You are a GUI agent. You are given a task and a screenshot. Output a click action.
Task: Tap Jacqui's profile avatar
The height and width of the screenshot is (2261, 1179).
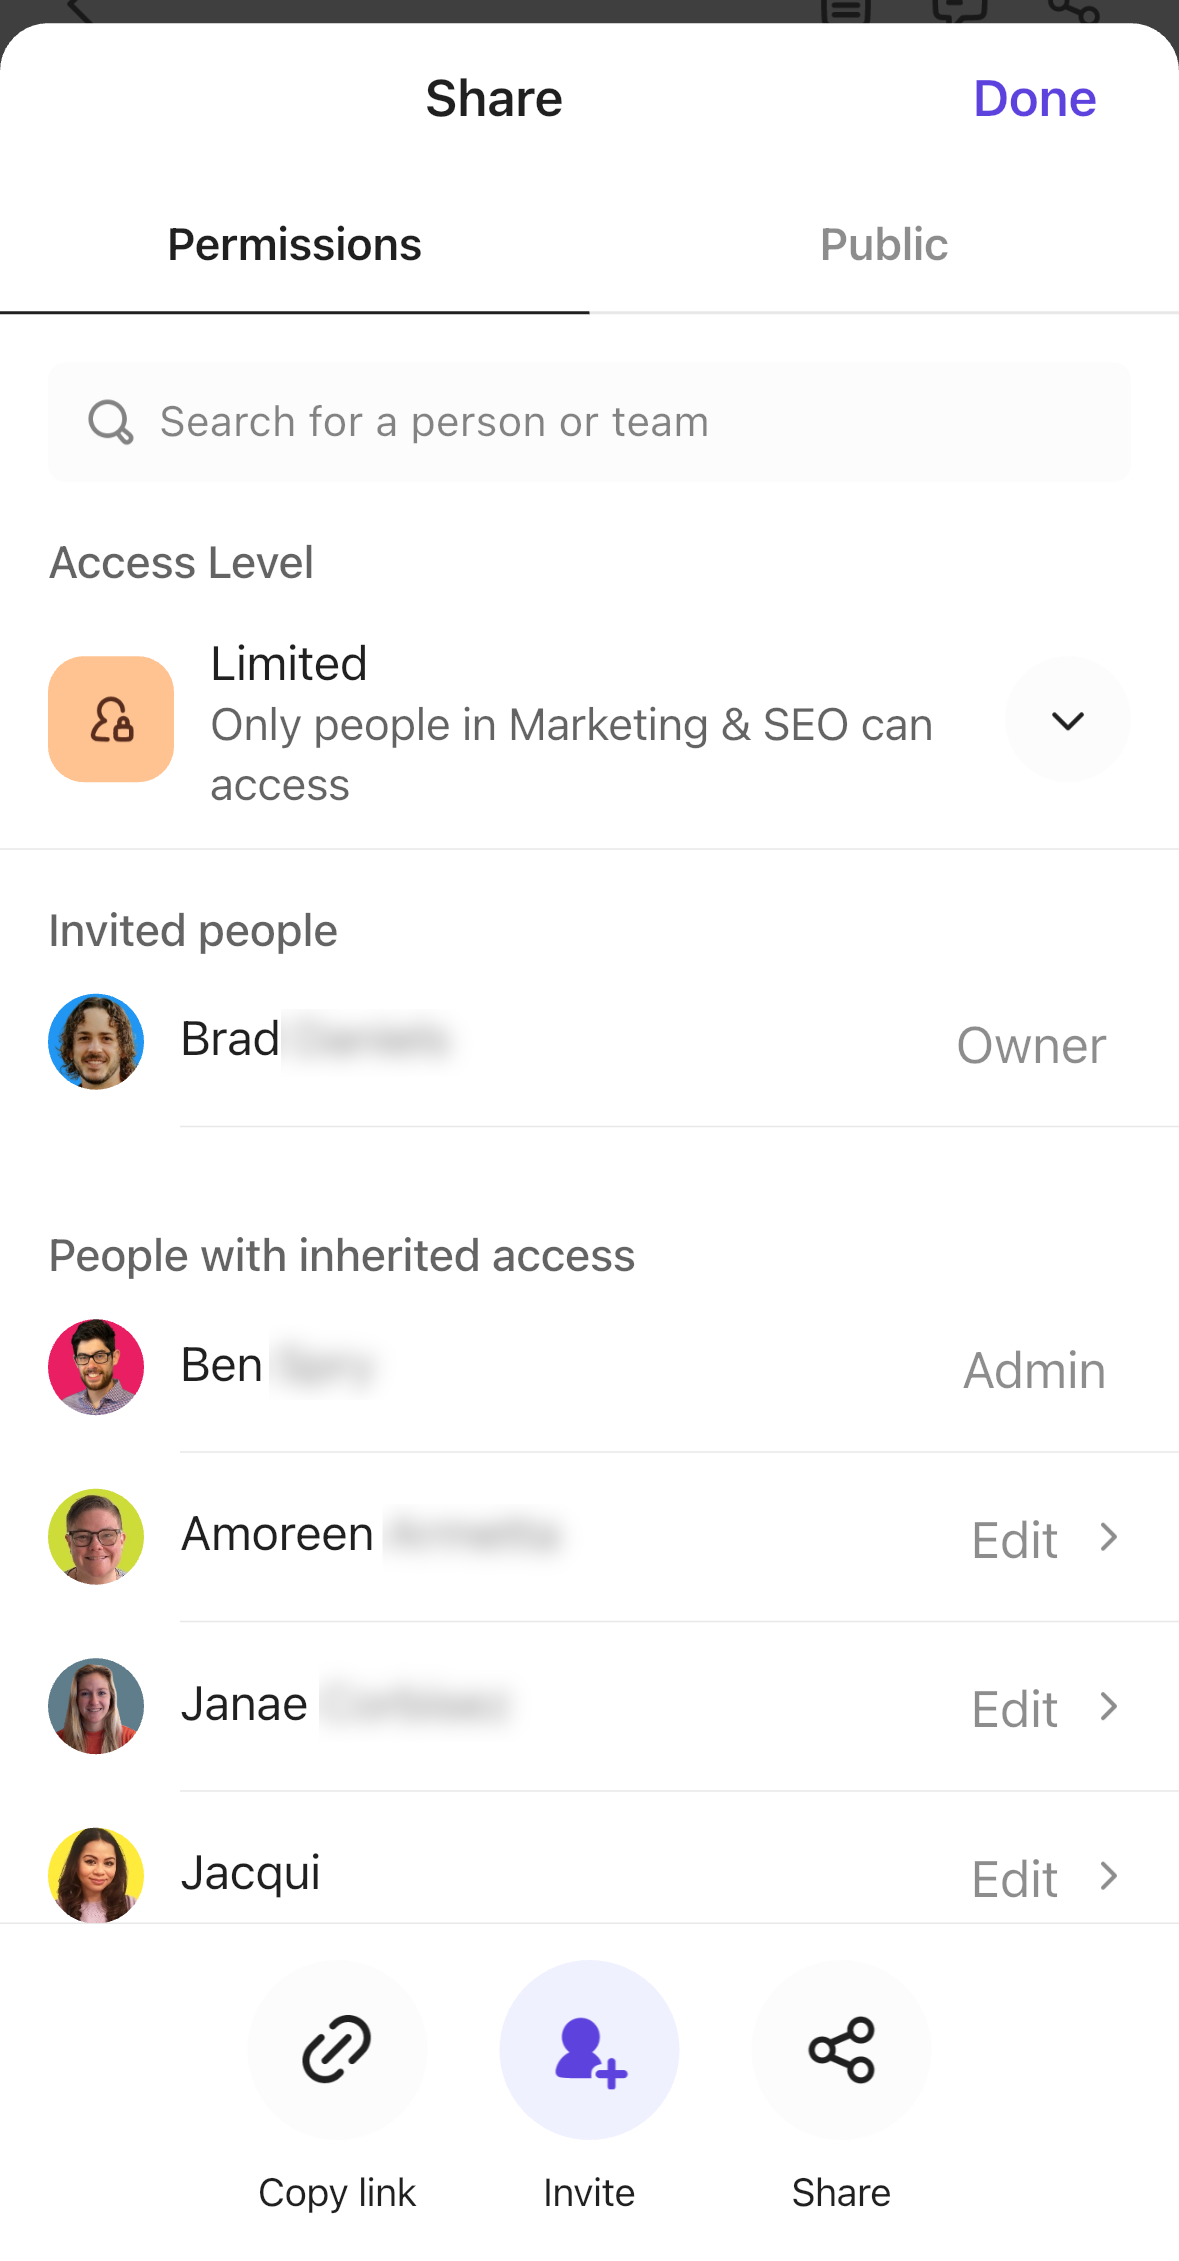[x=96, y=1875]
